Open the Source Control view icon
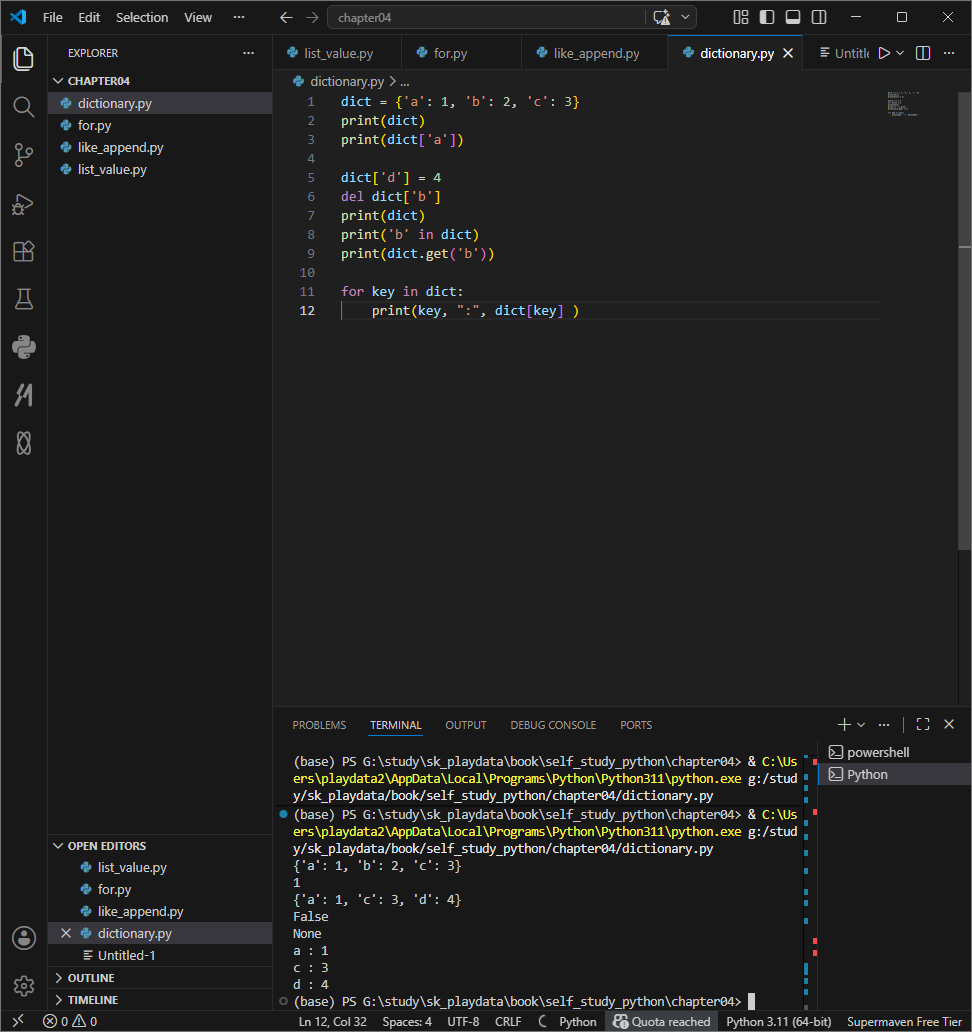Viewport: 972px width, 1032px height. tap(24, 155)
